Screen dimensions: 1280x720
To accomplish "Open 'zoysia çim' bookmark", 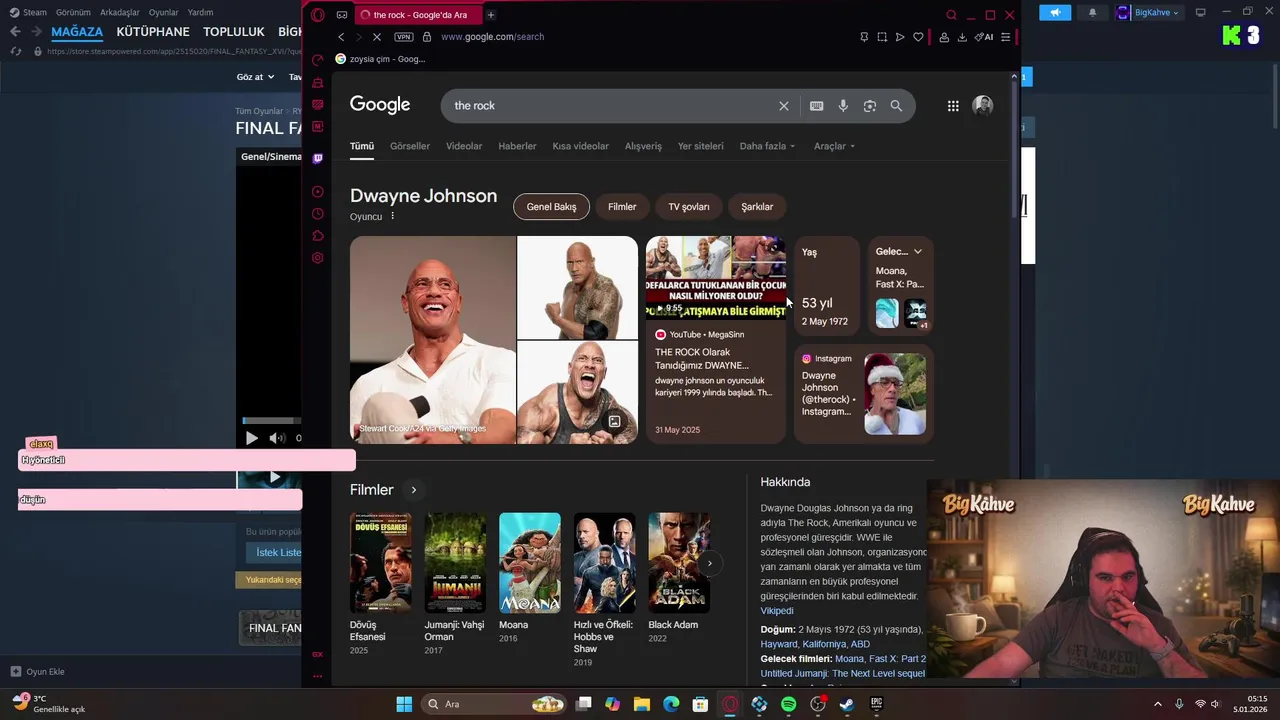I will 380,59.
